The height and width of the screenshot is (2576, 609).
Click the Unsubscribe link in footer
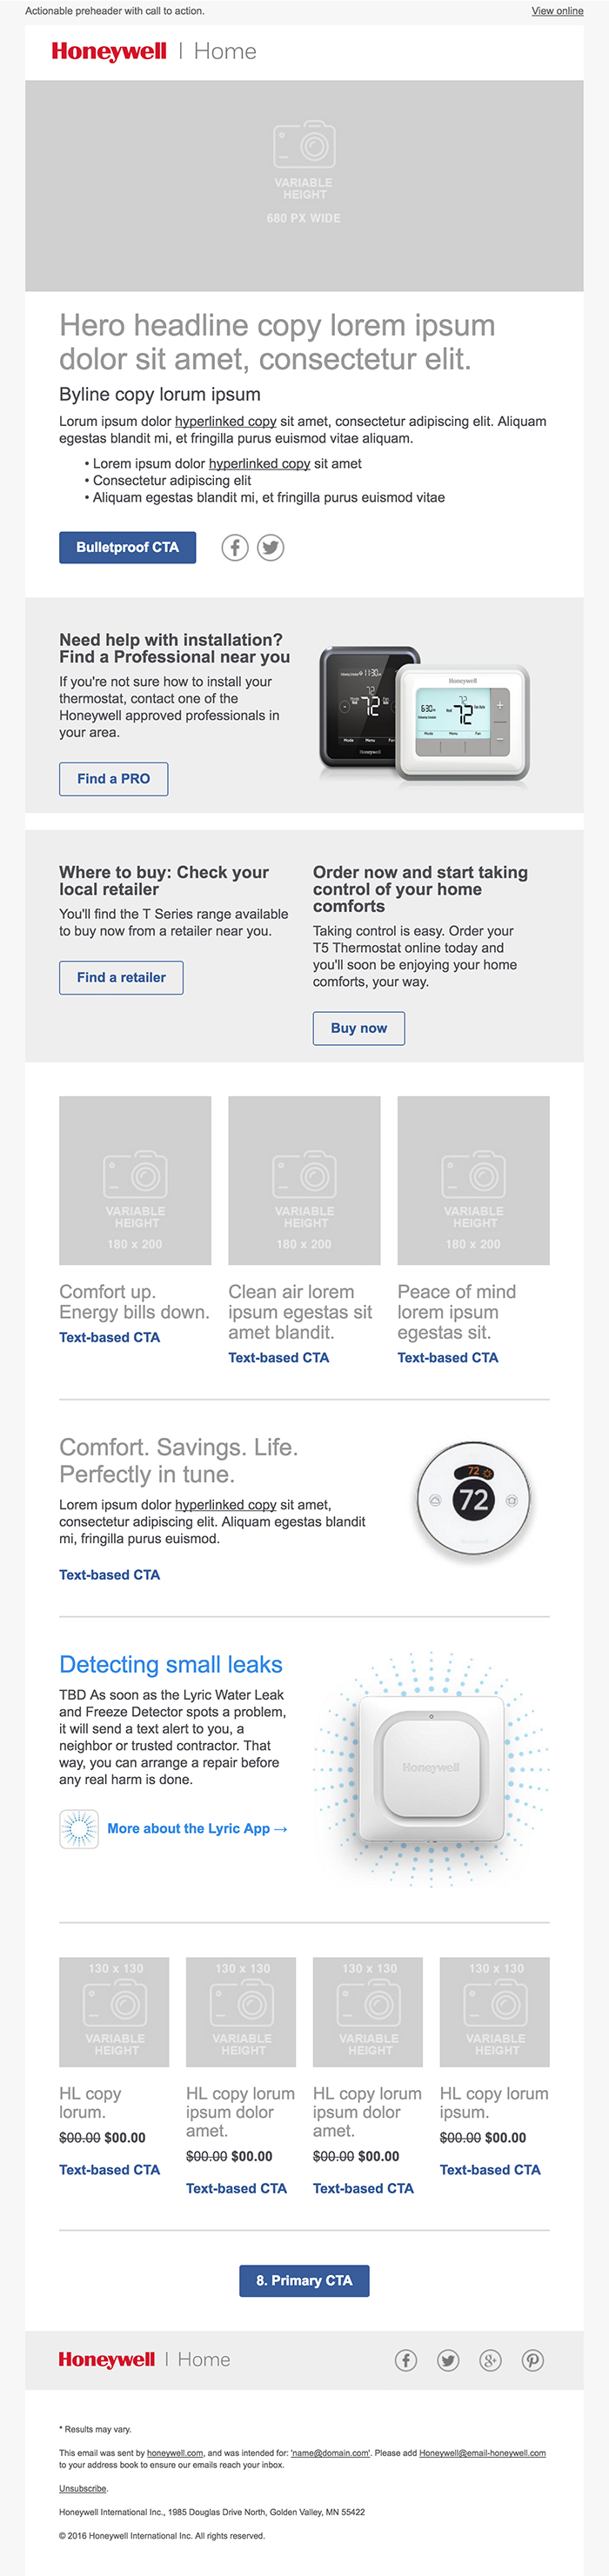click(x=83, y=2488)
